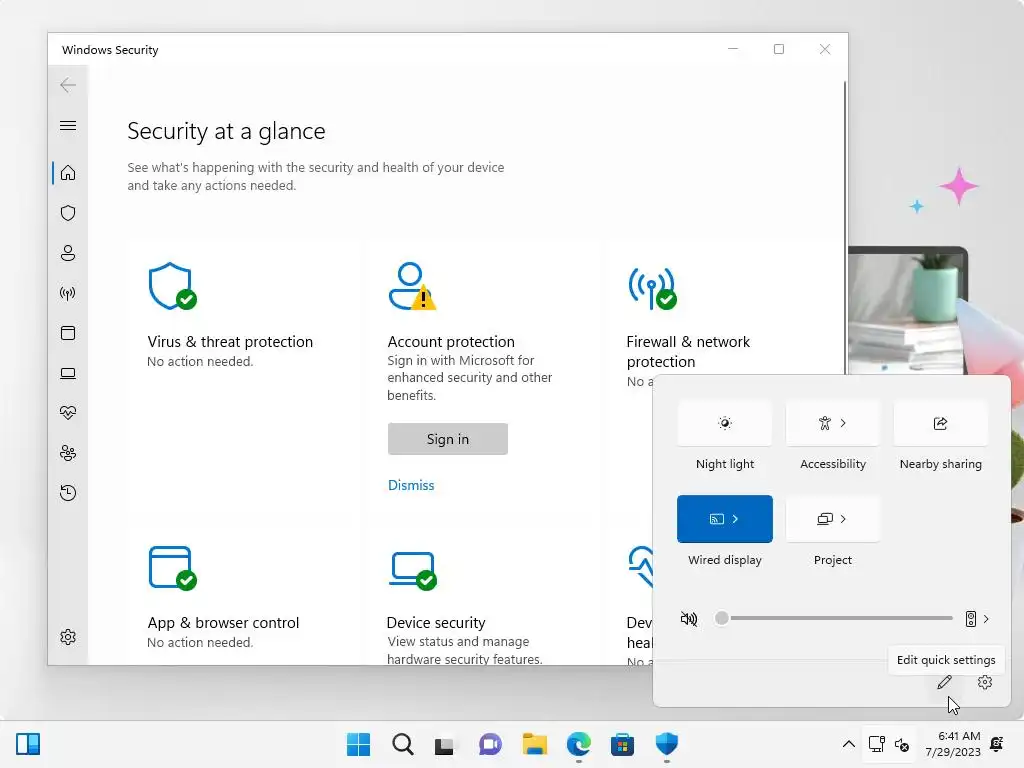Open Family options people icon in the sidebar
1024x768 pixels.
point(68,453)
